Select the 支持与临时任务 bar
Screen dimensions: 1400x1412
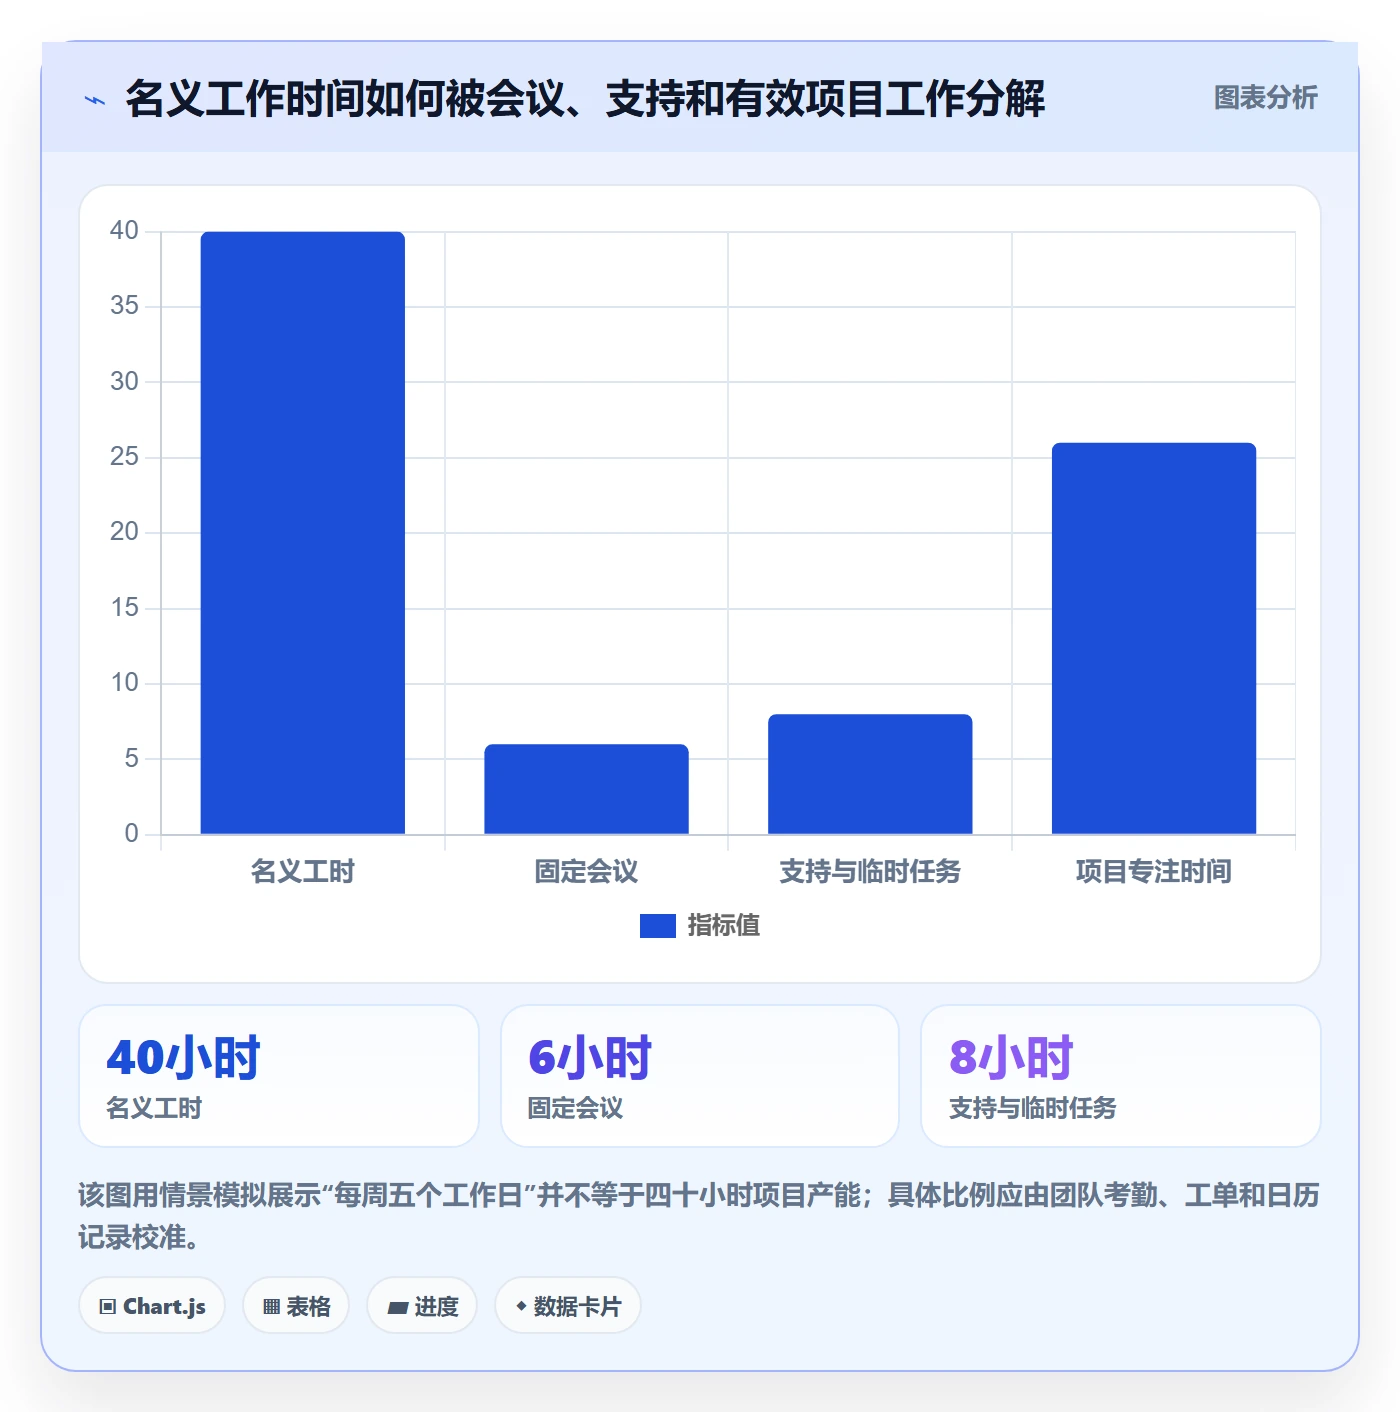[x=870, y=774]
